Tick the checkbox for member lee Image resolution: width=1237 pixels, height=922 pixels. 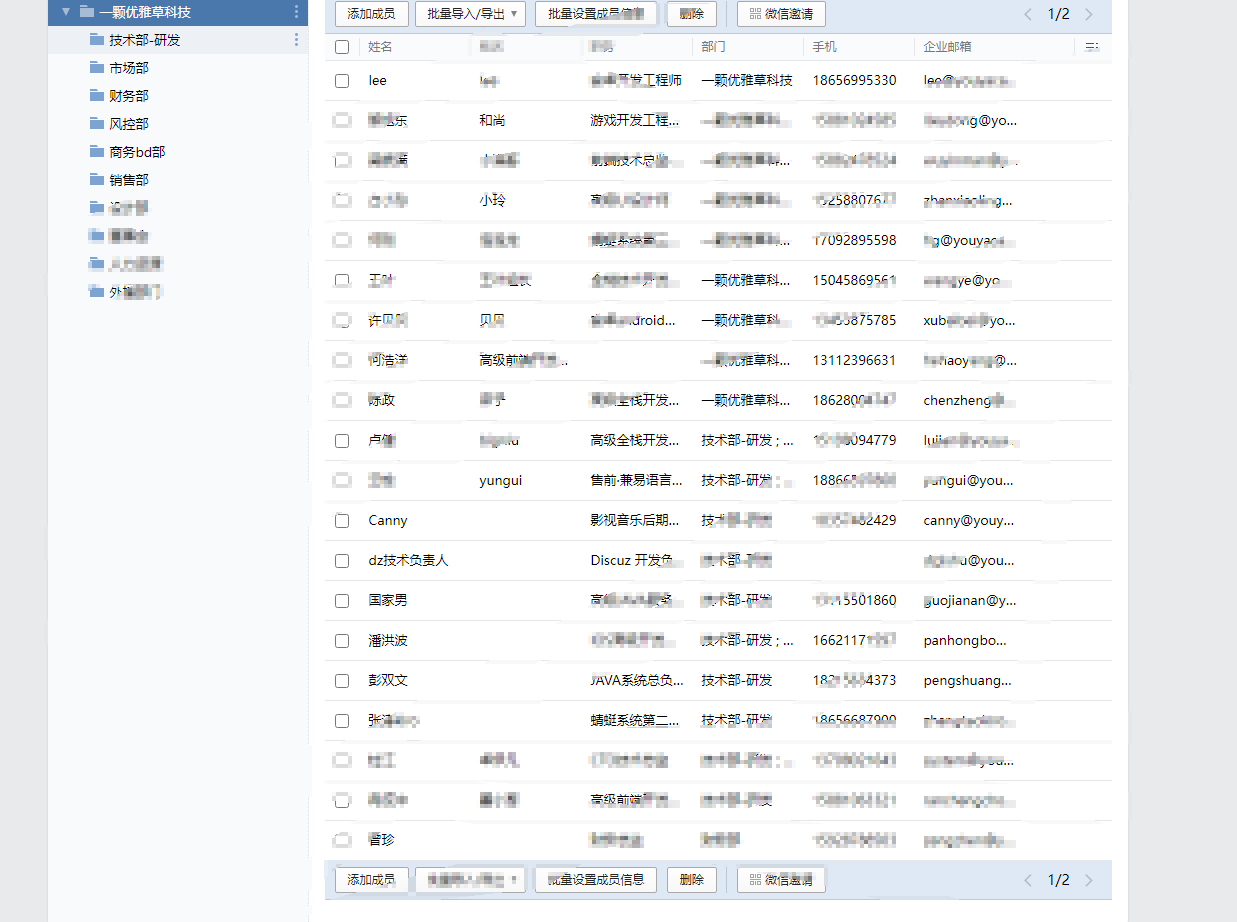click(342, 80)
